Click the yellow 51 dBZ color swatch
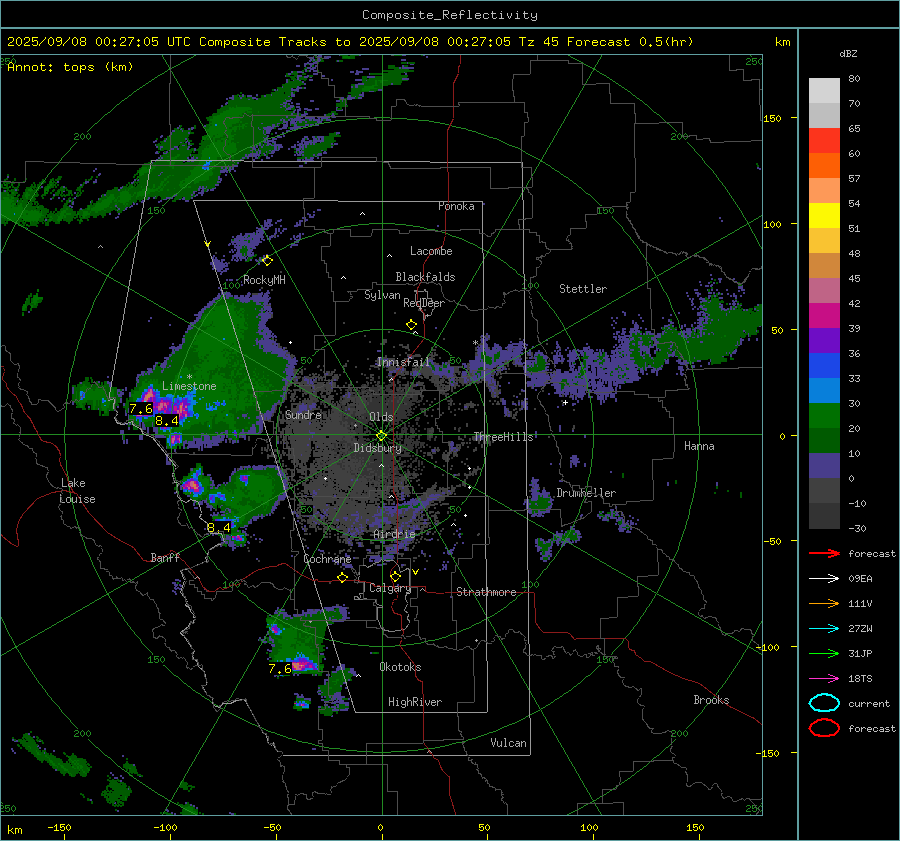 (824, 216)
